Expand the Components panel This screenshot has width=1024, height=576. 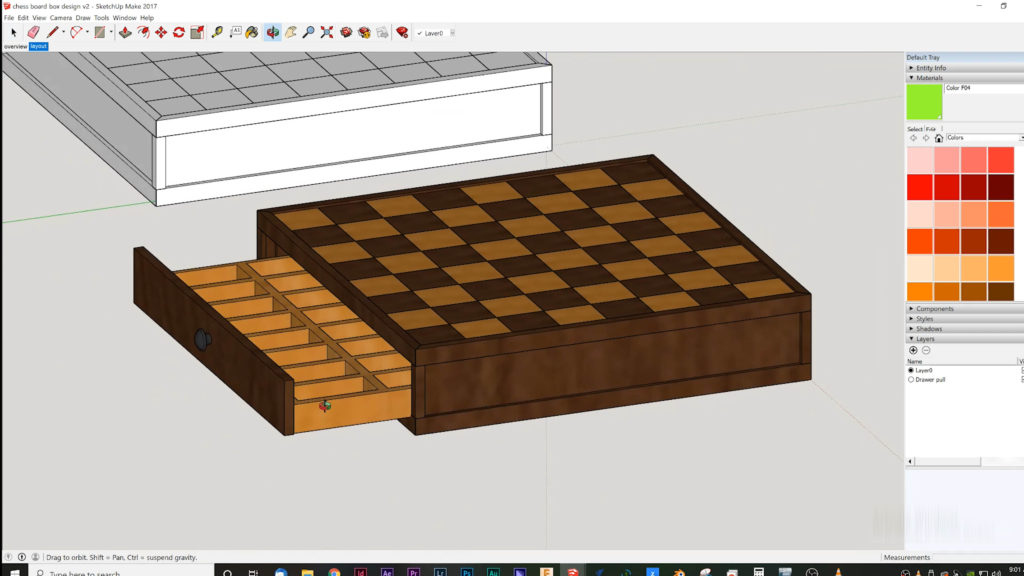click(965, 308)
